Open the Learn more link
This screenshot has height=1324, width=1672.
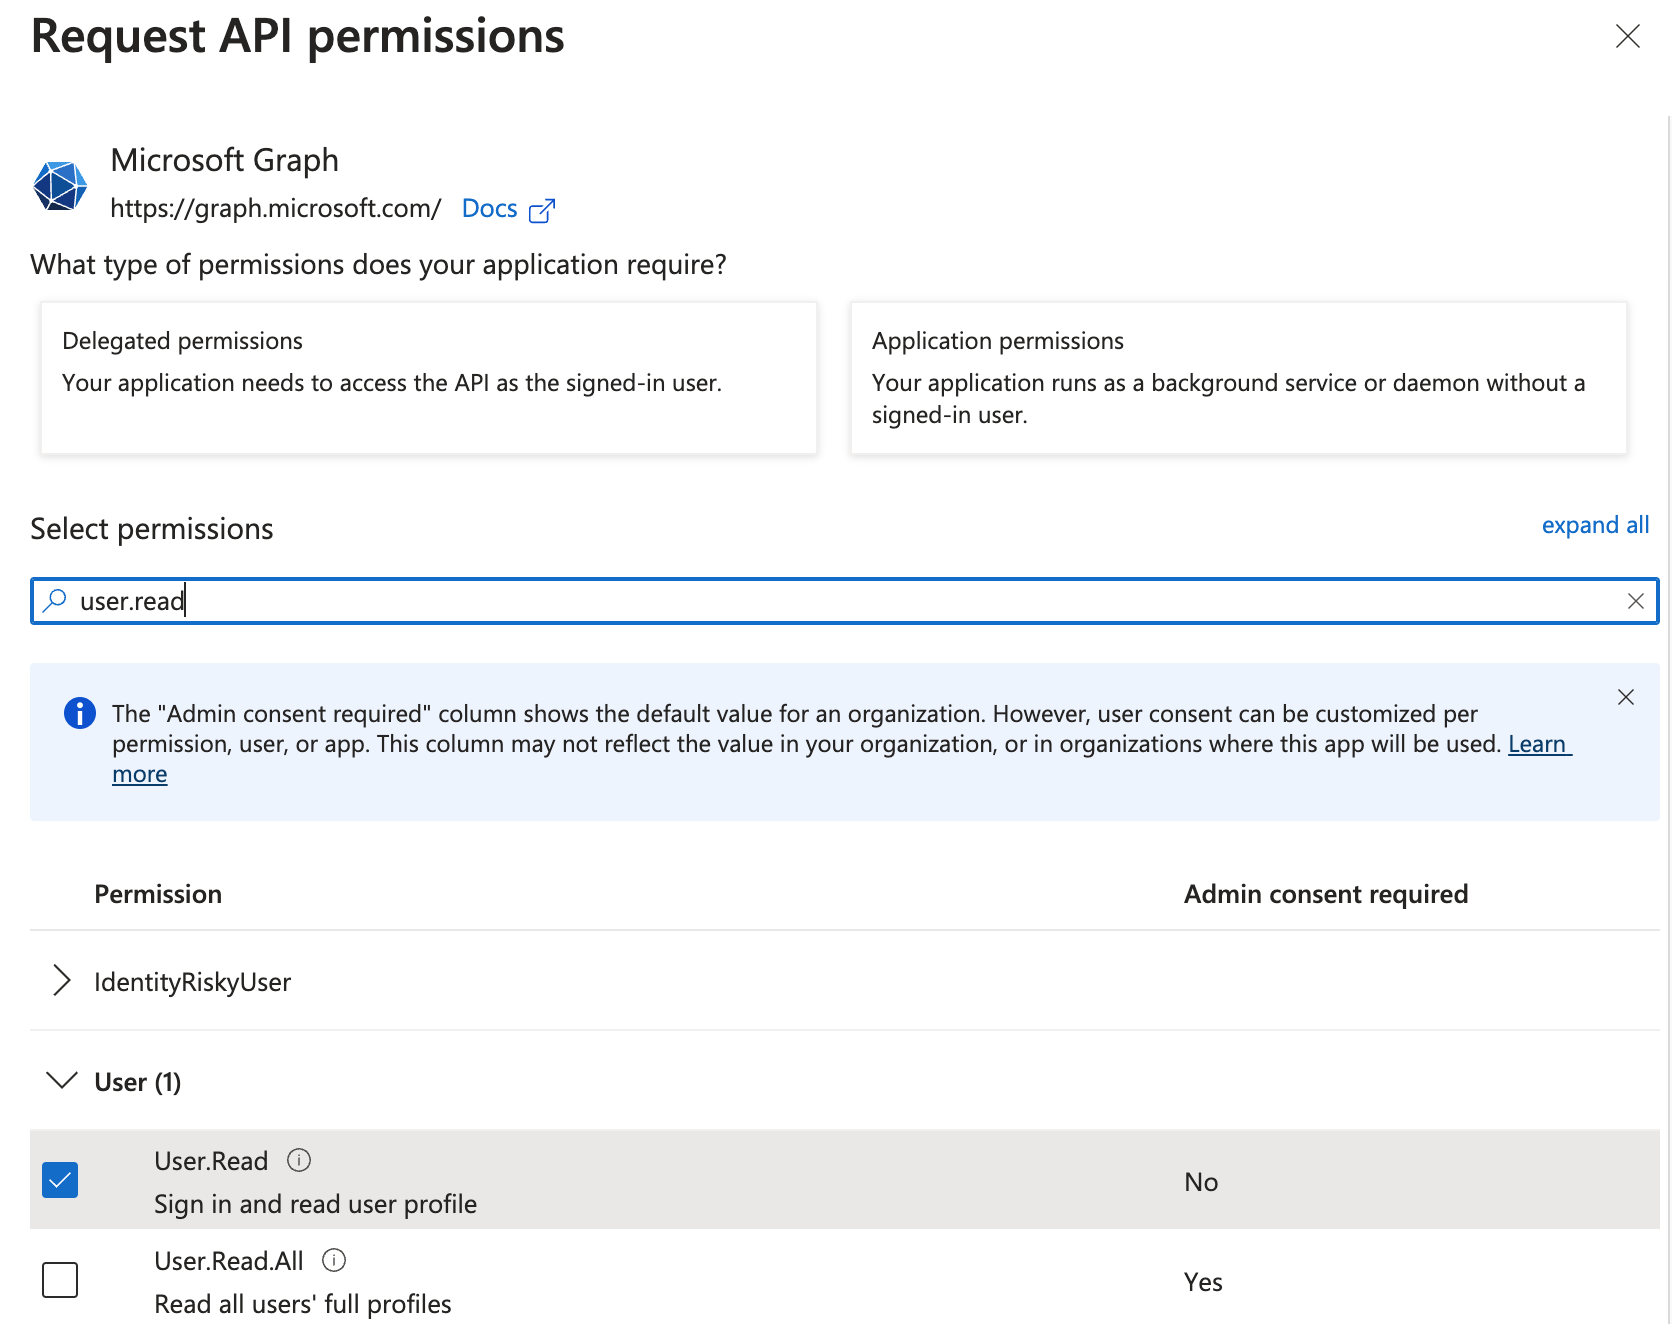(1538, 744)
